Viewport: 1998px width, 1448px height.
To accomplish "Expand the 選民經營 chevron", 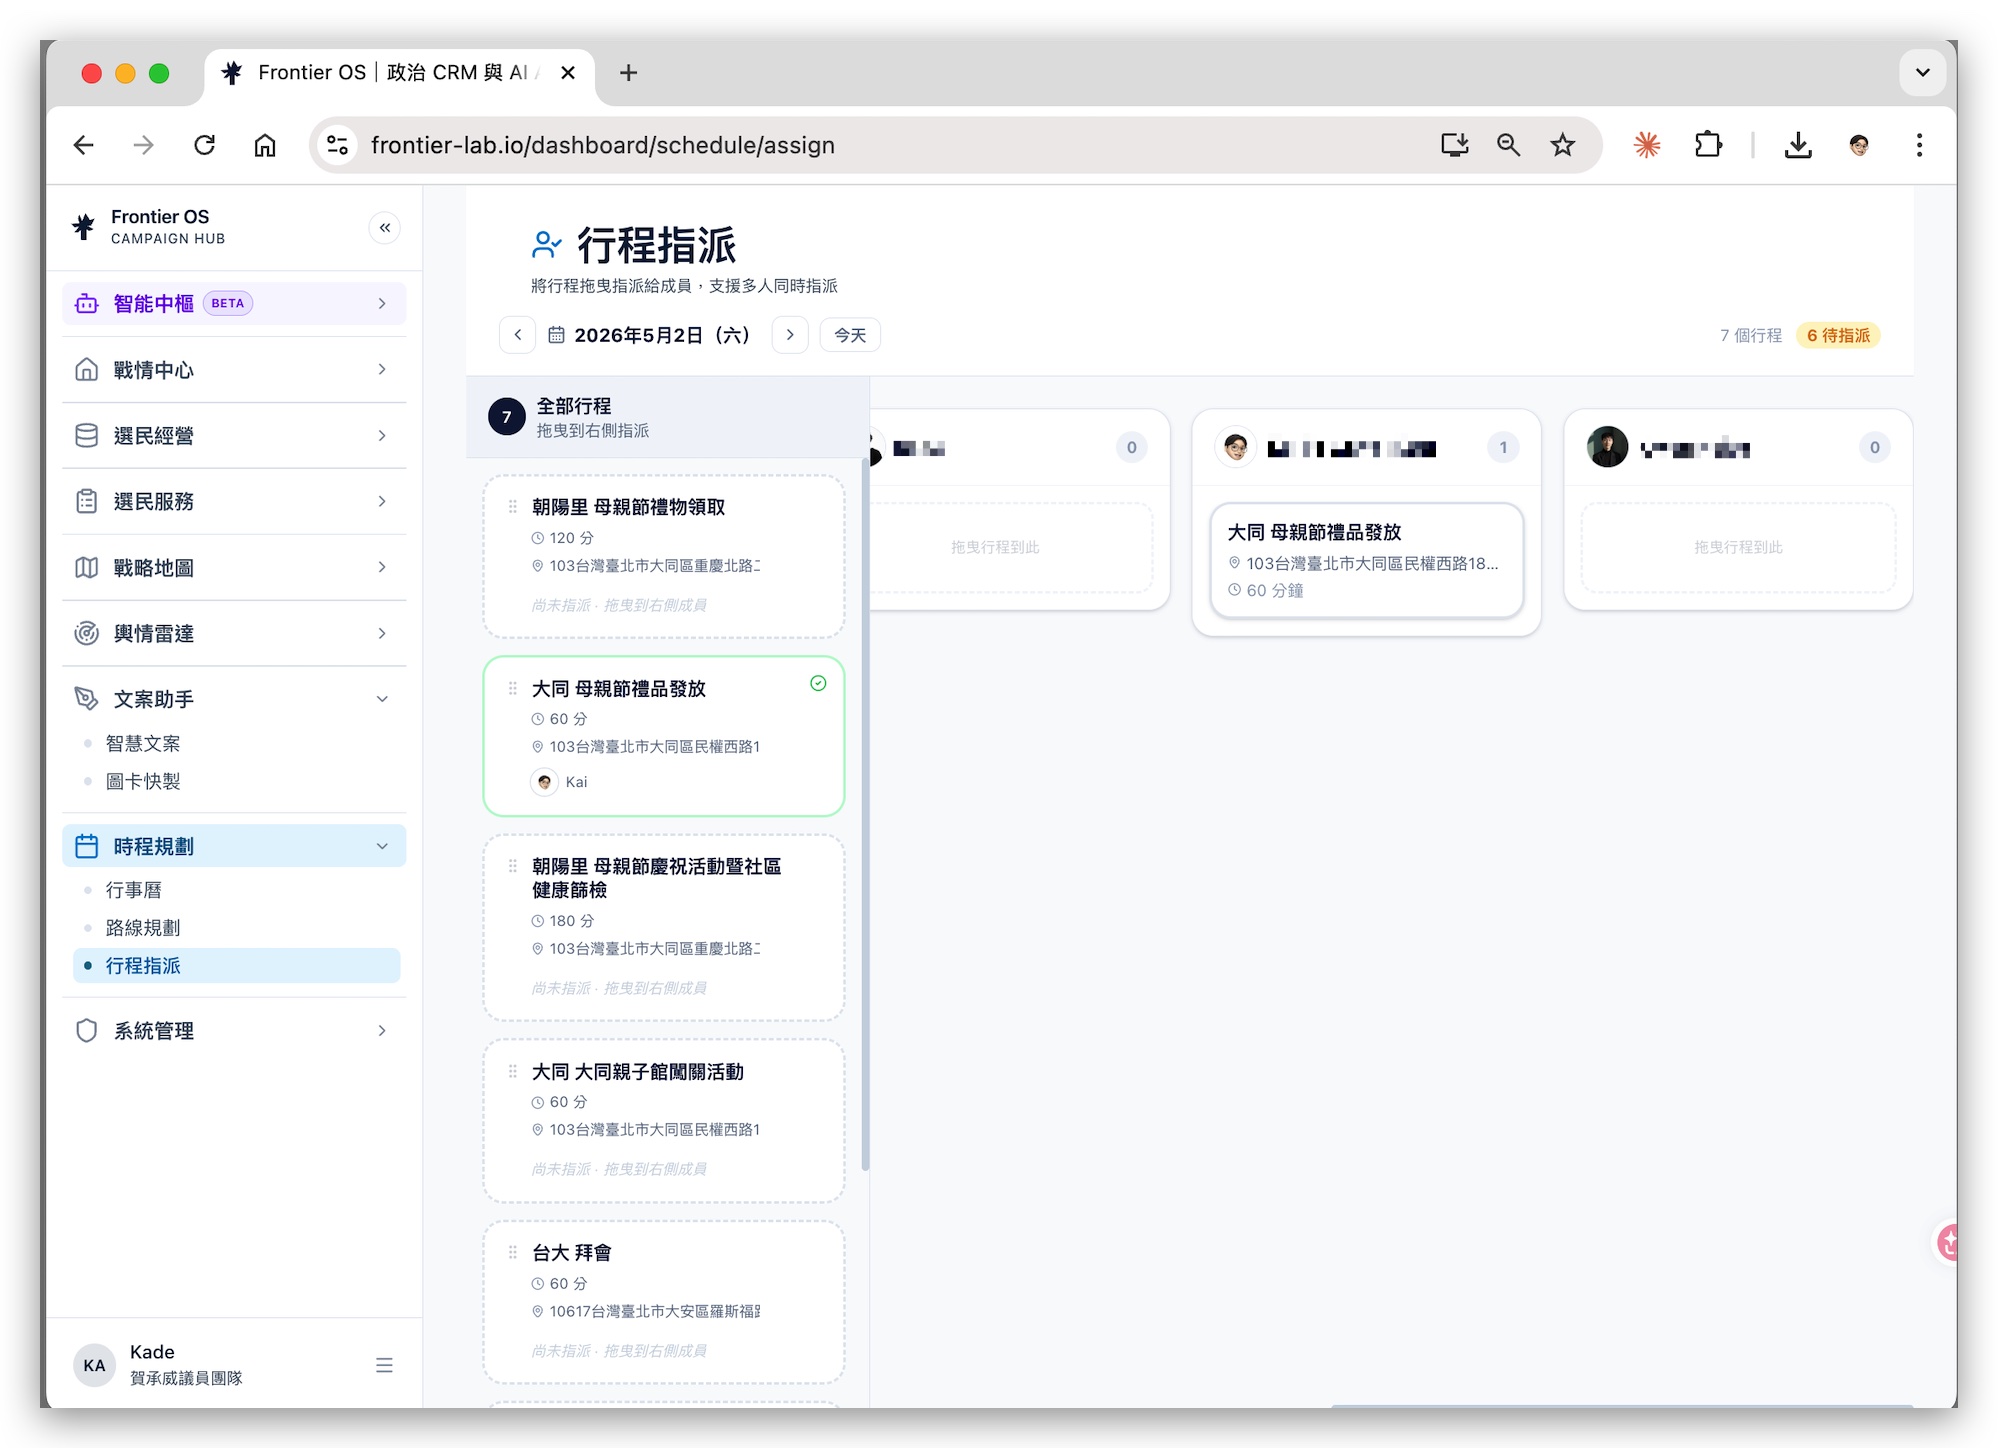I will pos(382,436).
